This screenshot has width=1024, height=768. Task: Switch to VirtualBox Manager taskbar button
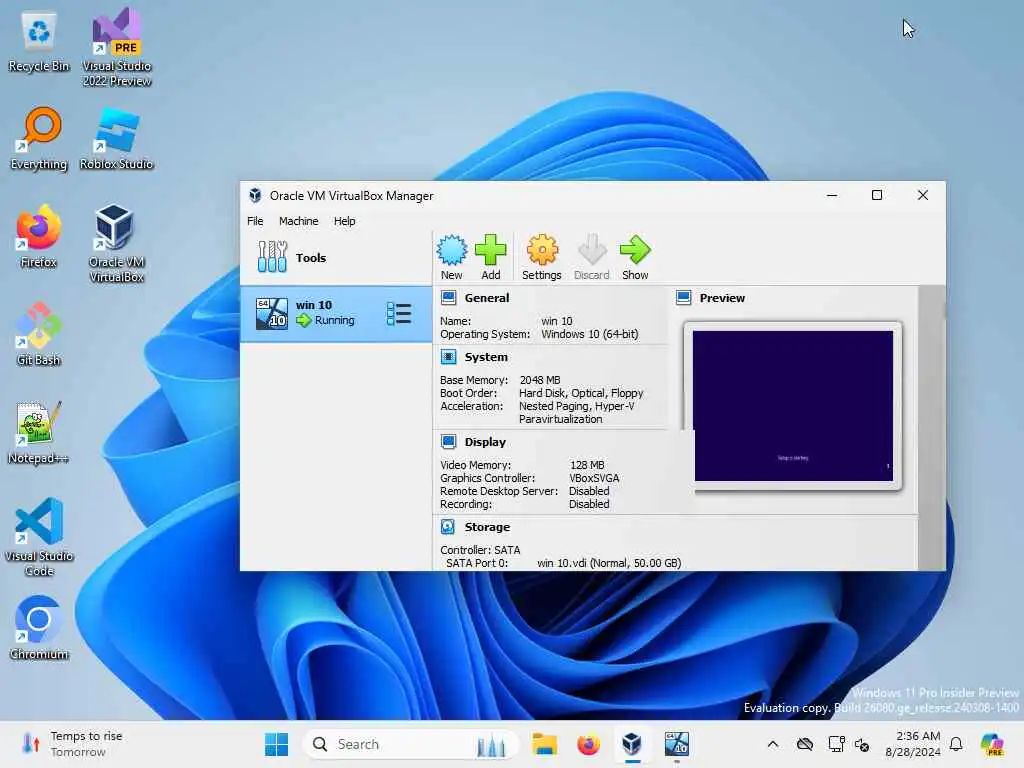(632, 744)
